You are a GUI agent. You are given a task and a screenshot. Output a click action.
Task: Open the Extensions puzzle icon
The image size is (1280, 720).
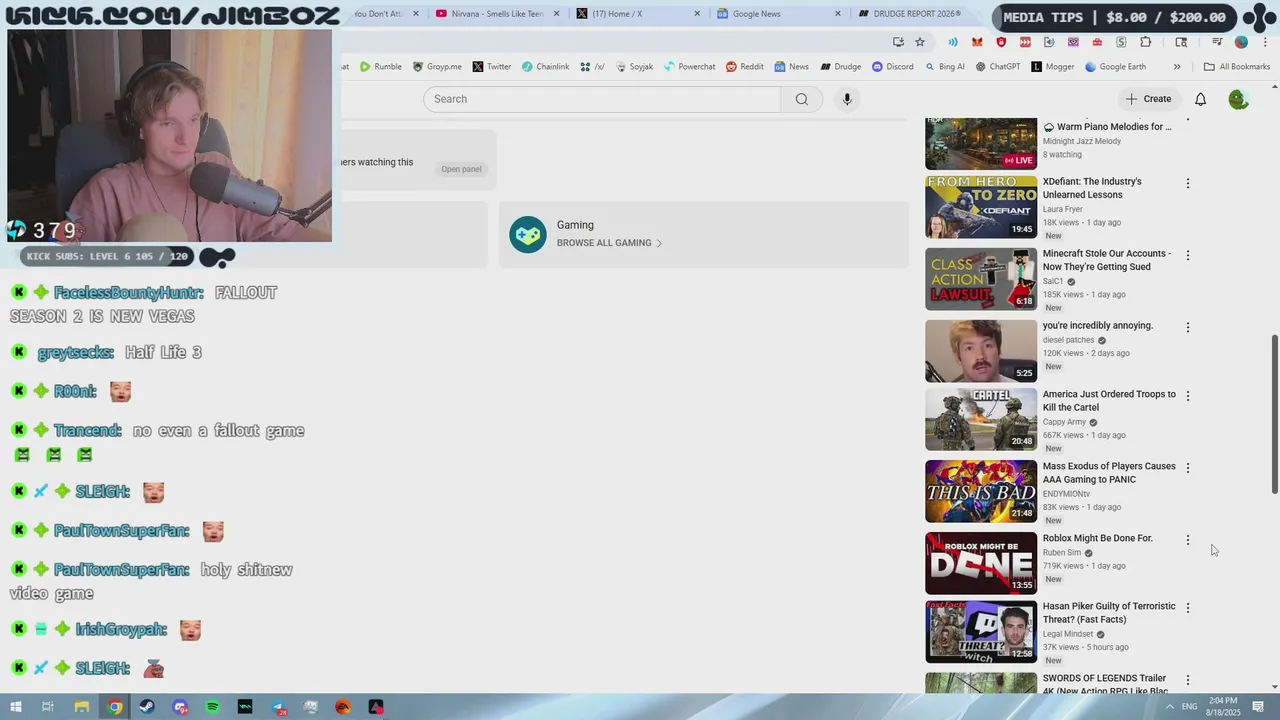pyautogui.click(x=1146, y=42)
